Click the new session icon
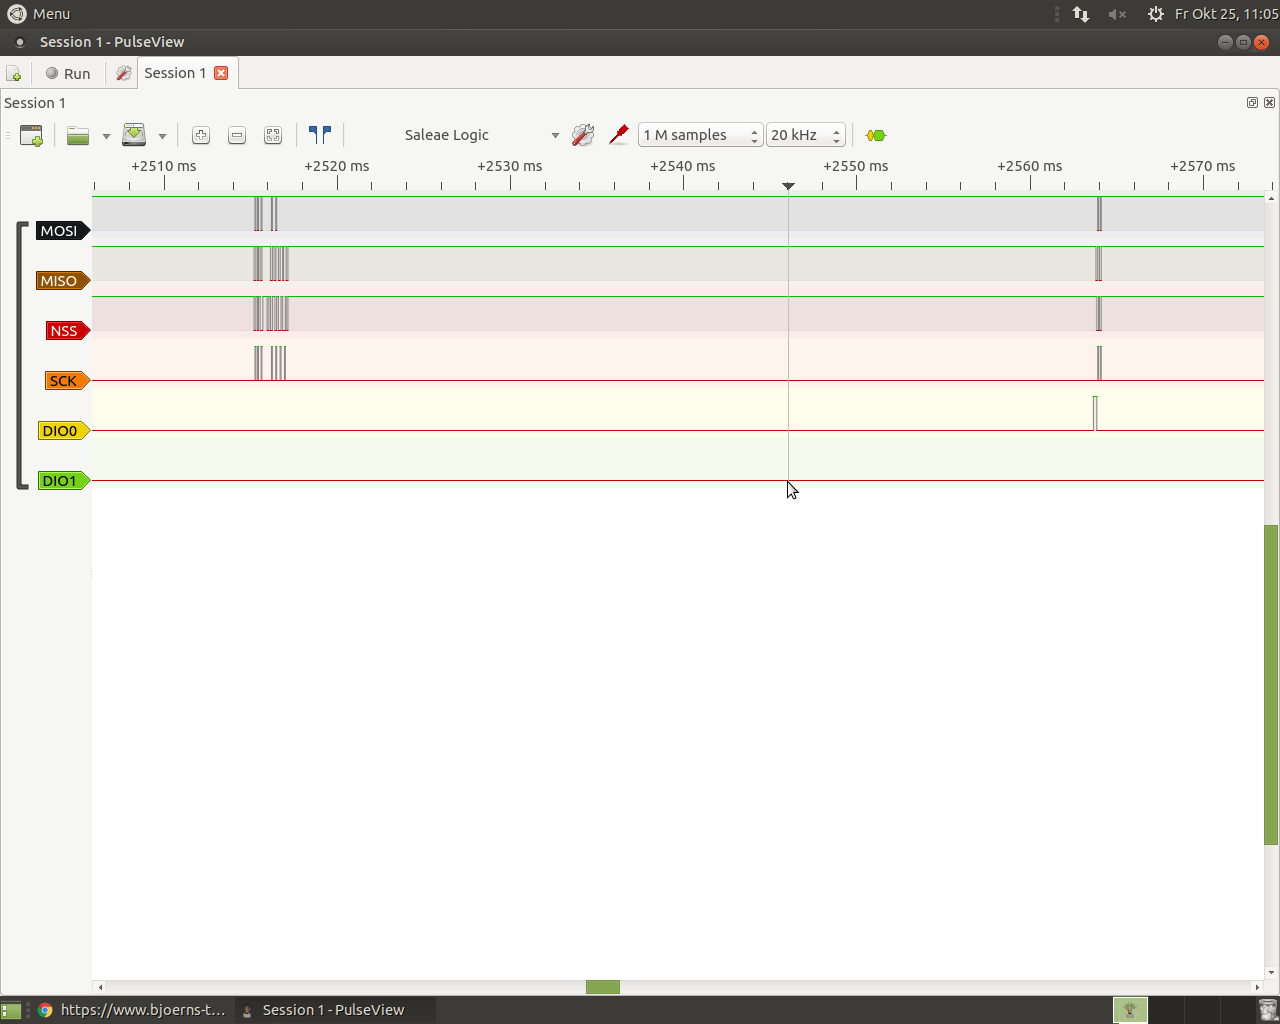 (x=14, y=74)
